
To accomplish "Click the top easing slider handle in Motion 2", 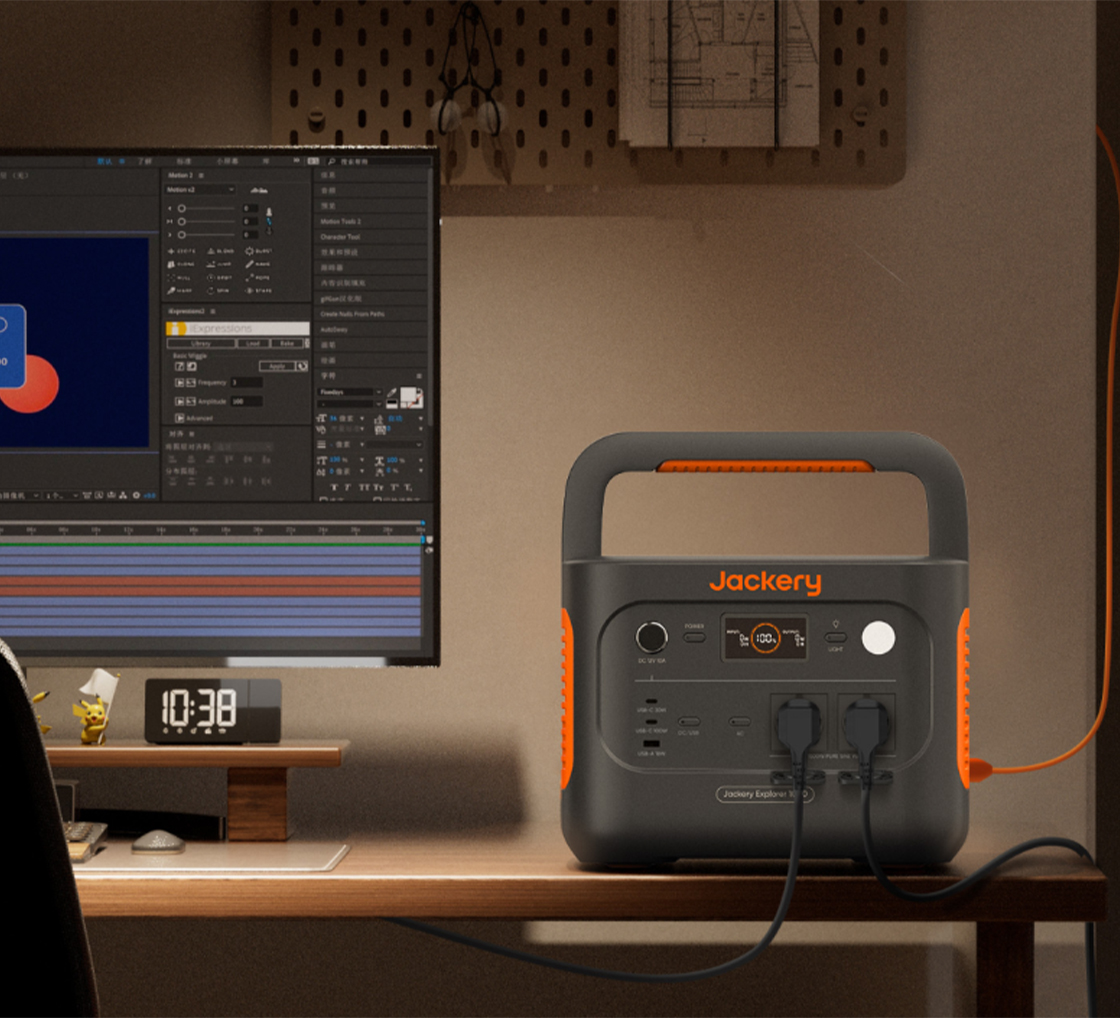I will [x=182, y=208].
